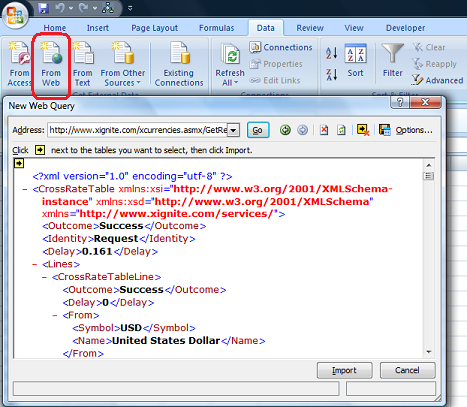Clear the current filter

(x=429, y=47)
